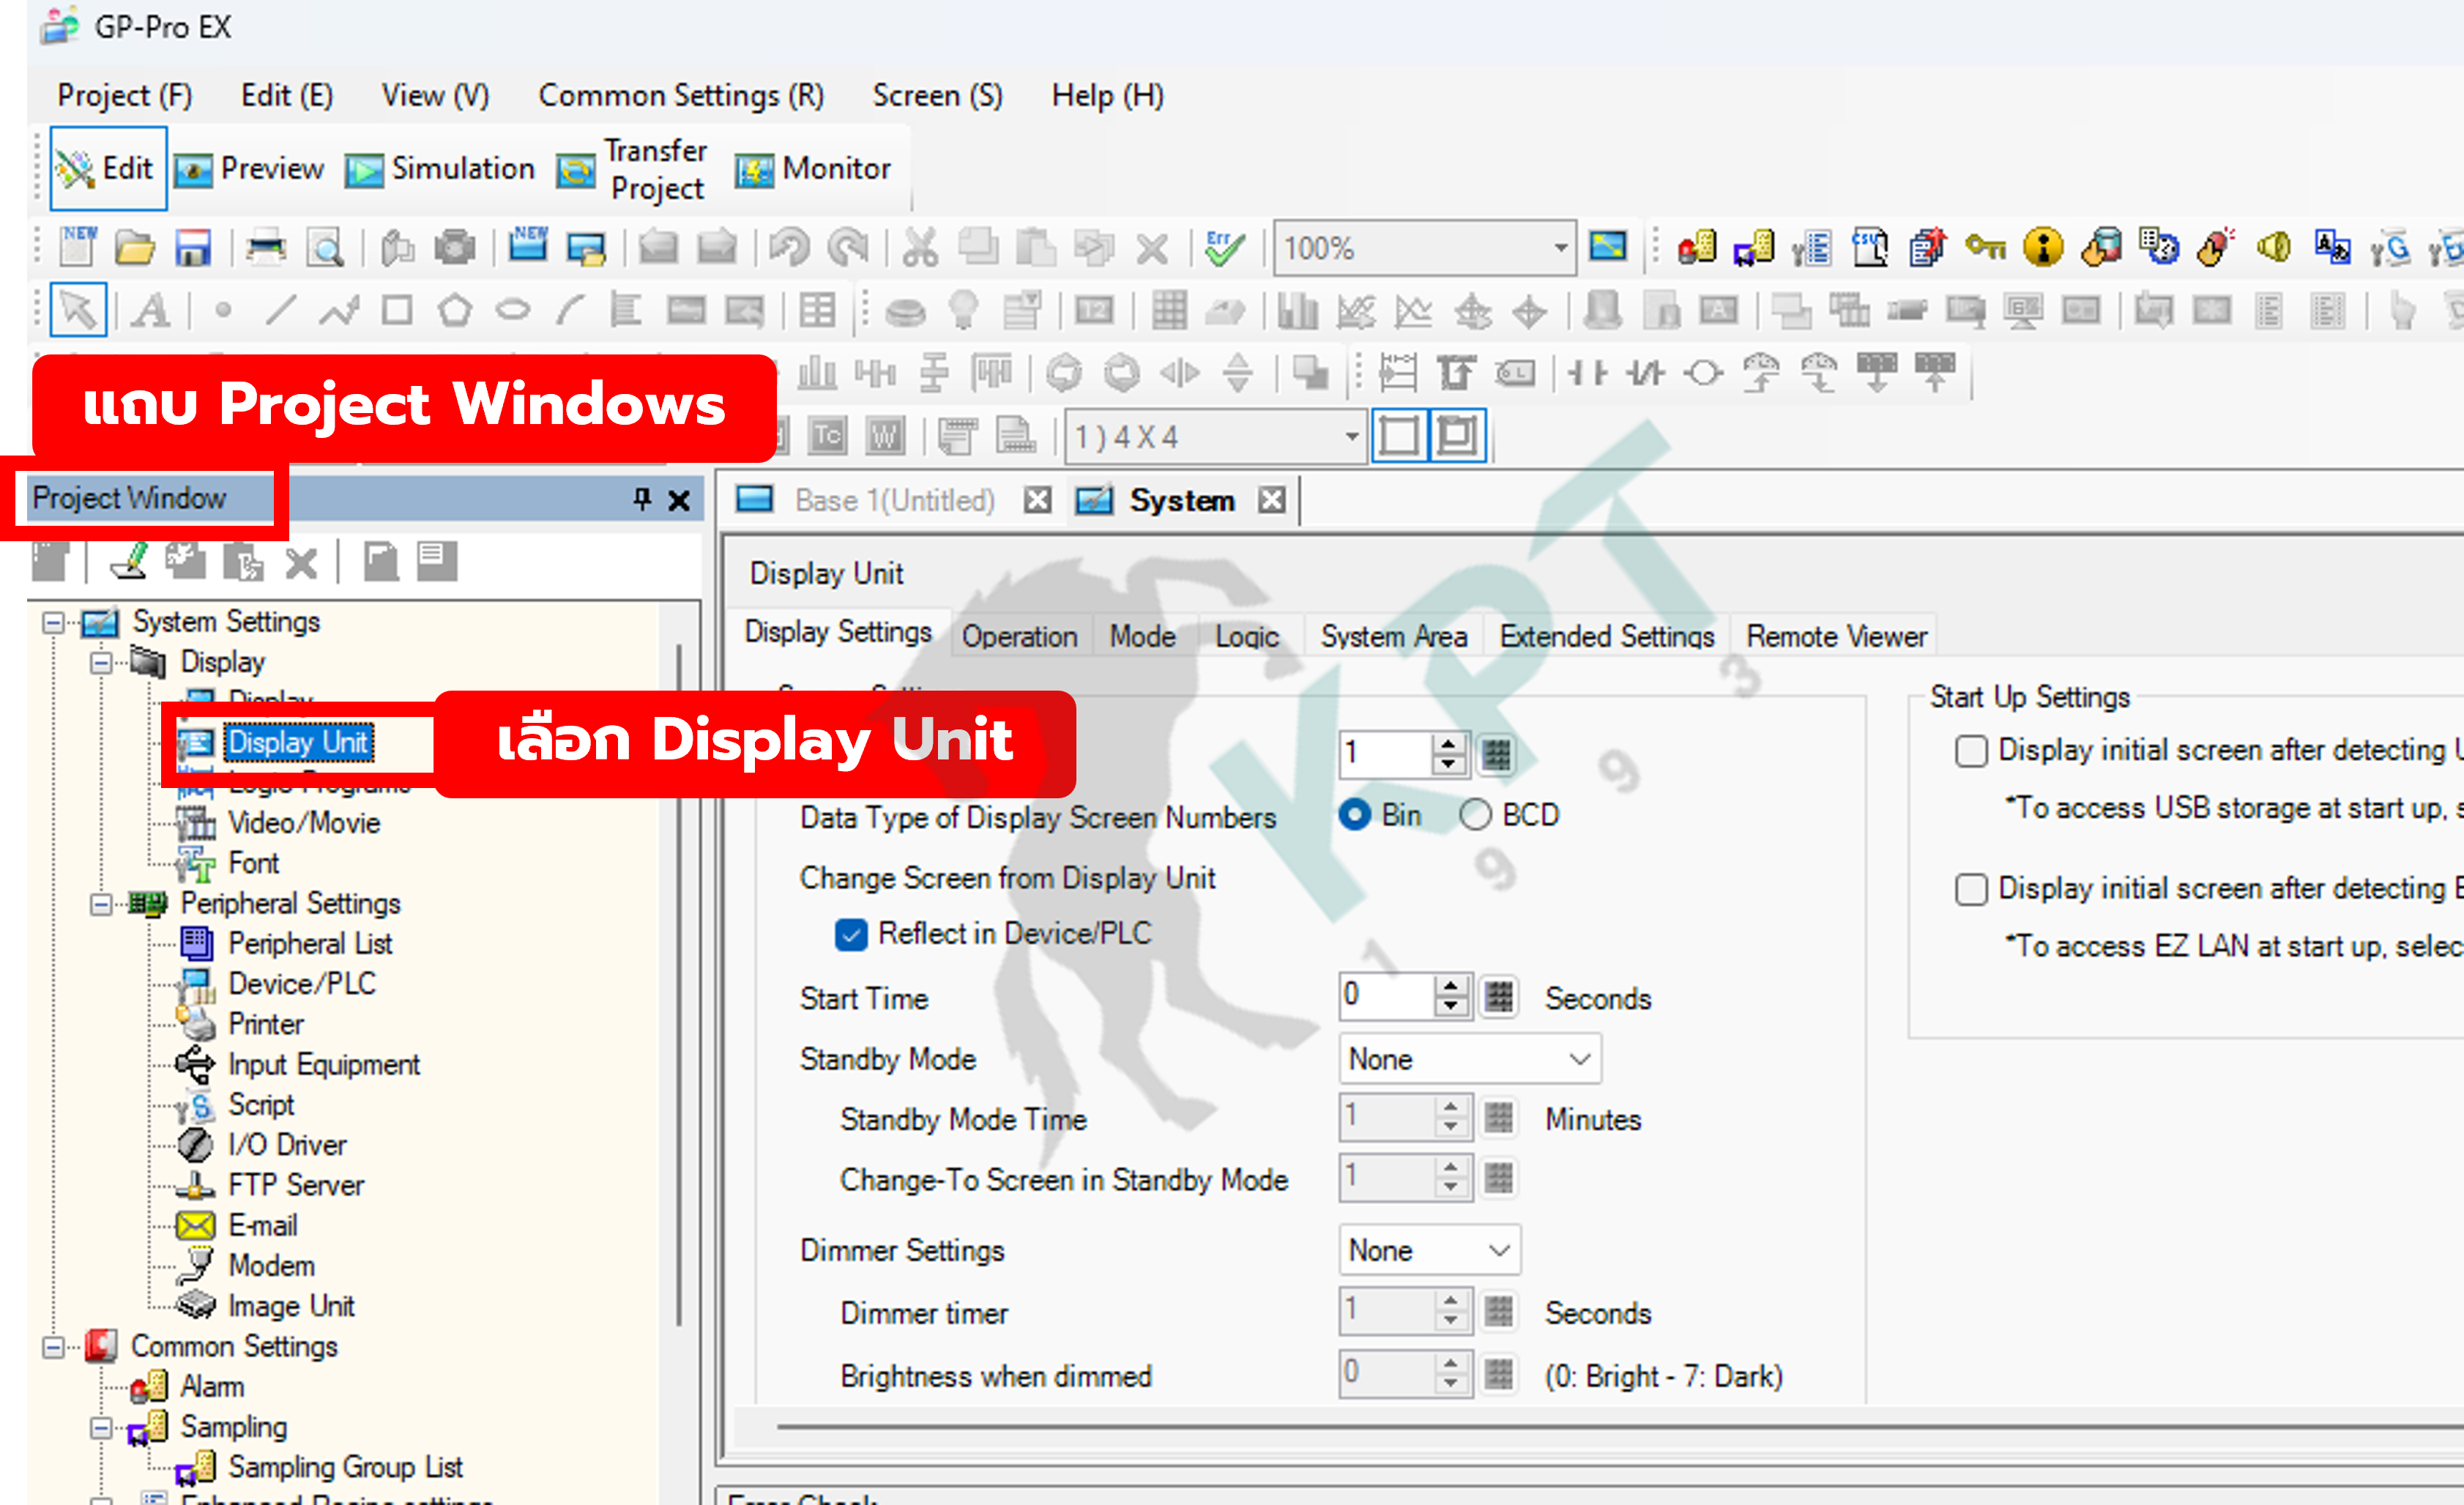The width and height of the screenshot is (2464, 1505).
Task: Select Alarm in the tree
Action: (x=212, y=1388)
